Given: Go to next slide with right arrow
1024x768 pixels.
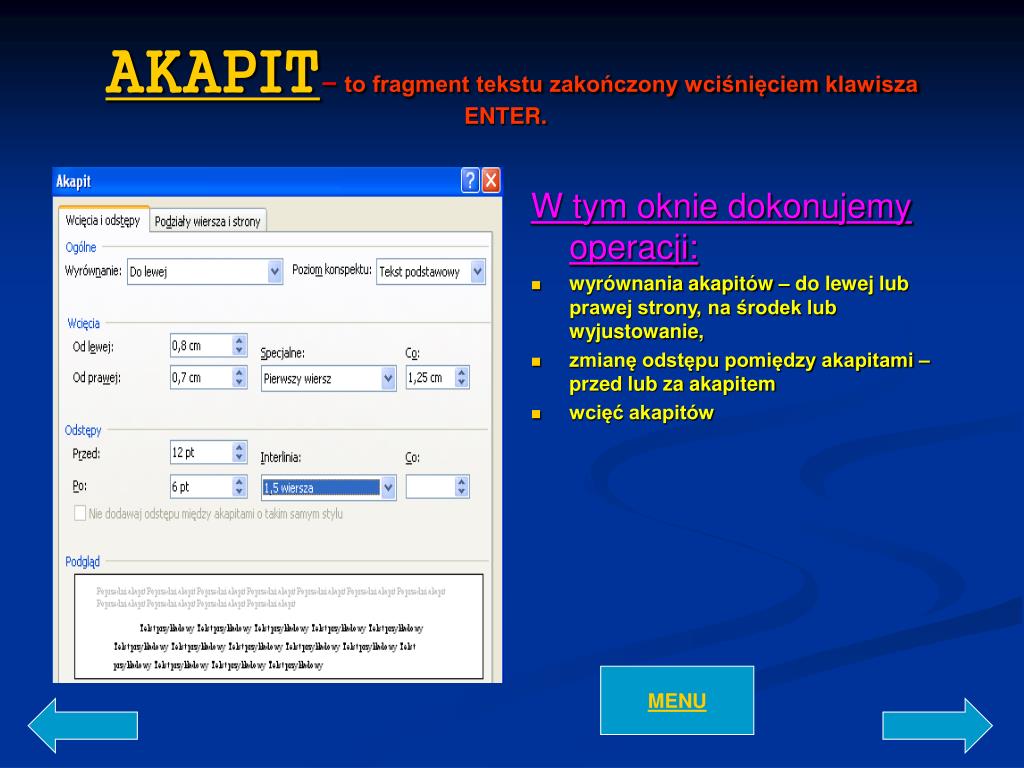Looking at the screenshot, I should (938, 726).
